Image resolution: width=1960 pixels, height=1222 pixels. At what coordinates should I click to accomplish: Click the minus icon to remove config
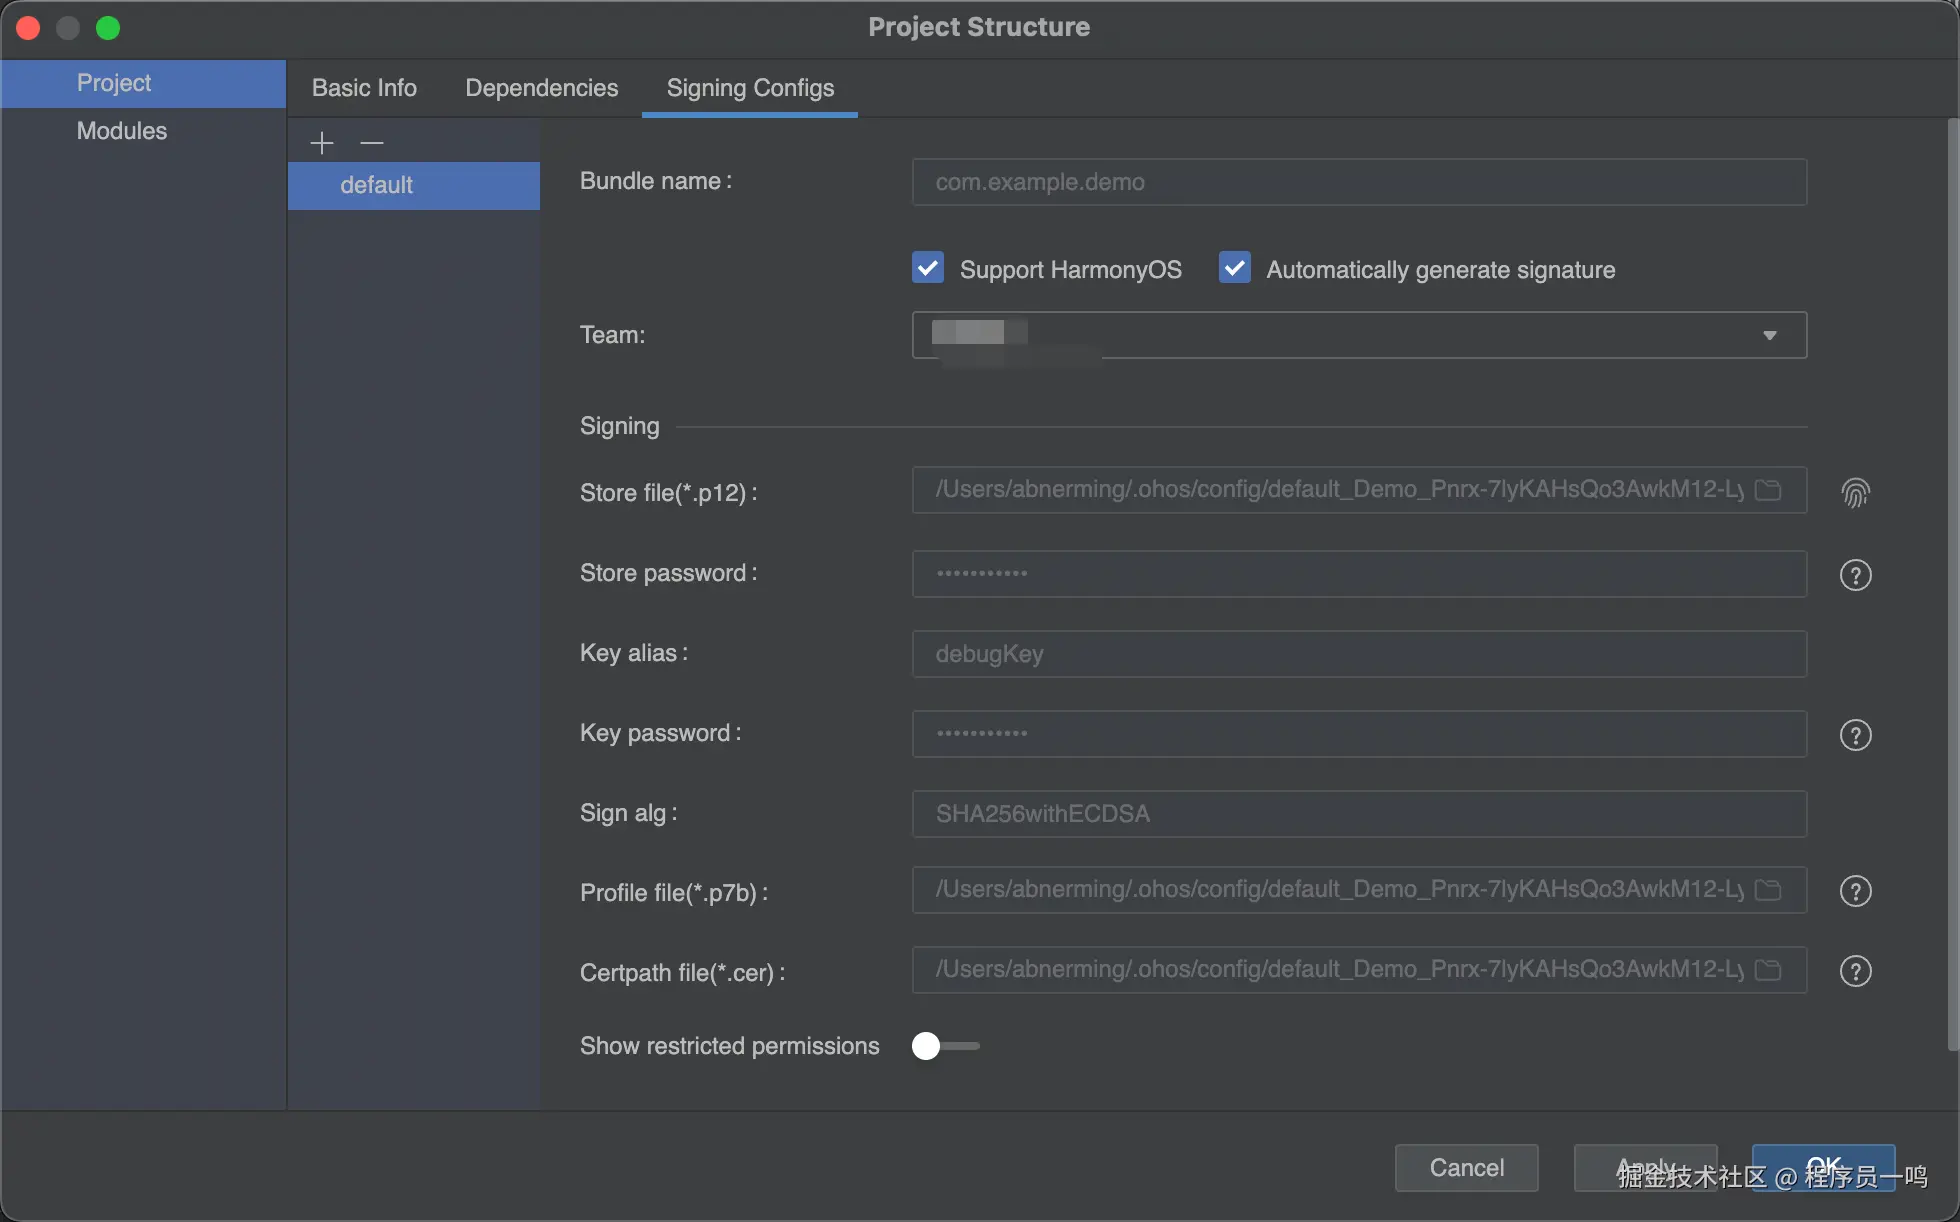tap(371, 143)
